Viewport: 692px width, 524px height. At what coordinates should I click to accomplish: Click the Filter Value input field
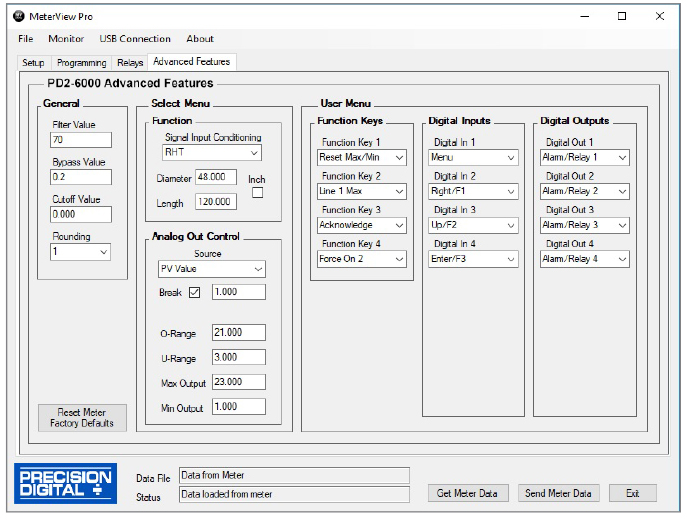point(81,140)
